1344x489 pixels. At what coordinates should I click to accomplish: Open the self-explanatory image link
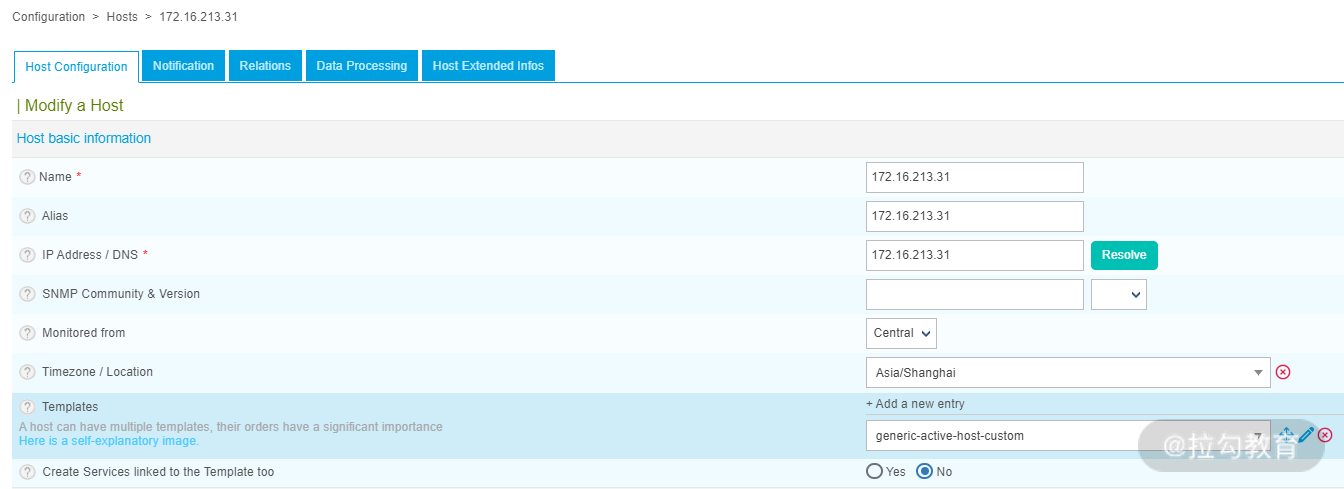[x=109, y=441]
